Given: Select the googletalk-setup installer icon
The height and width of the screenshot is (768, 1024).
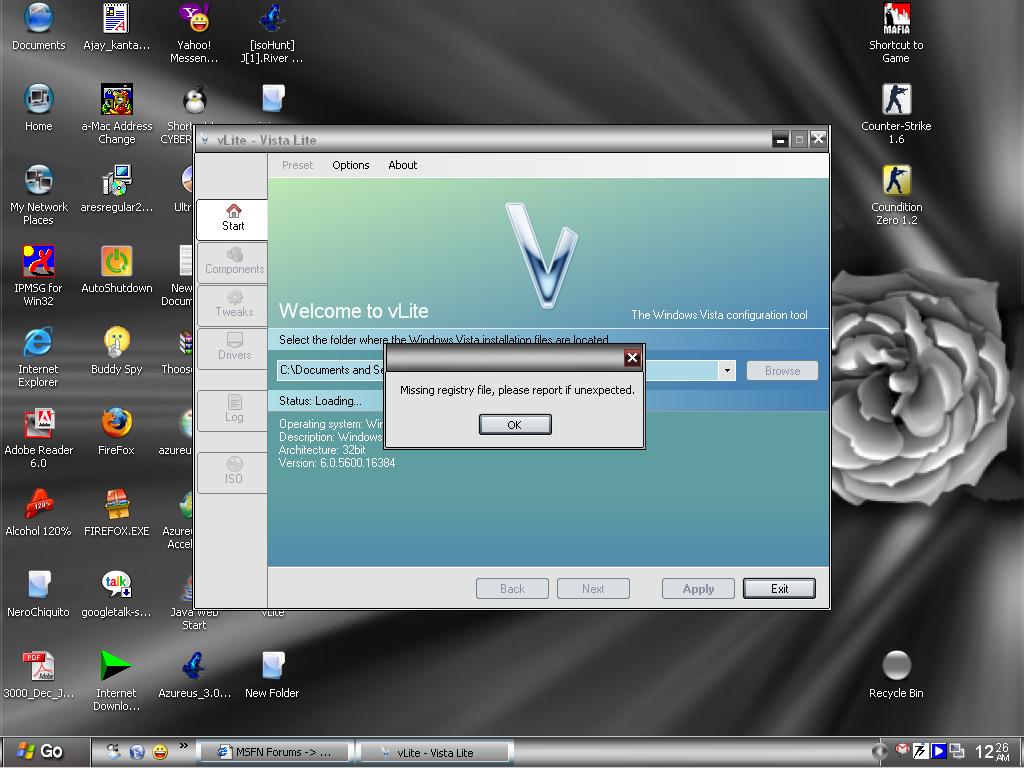Looking at the screenshot, I should (117, 594).
